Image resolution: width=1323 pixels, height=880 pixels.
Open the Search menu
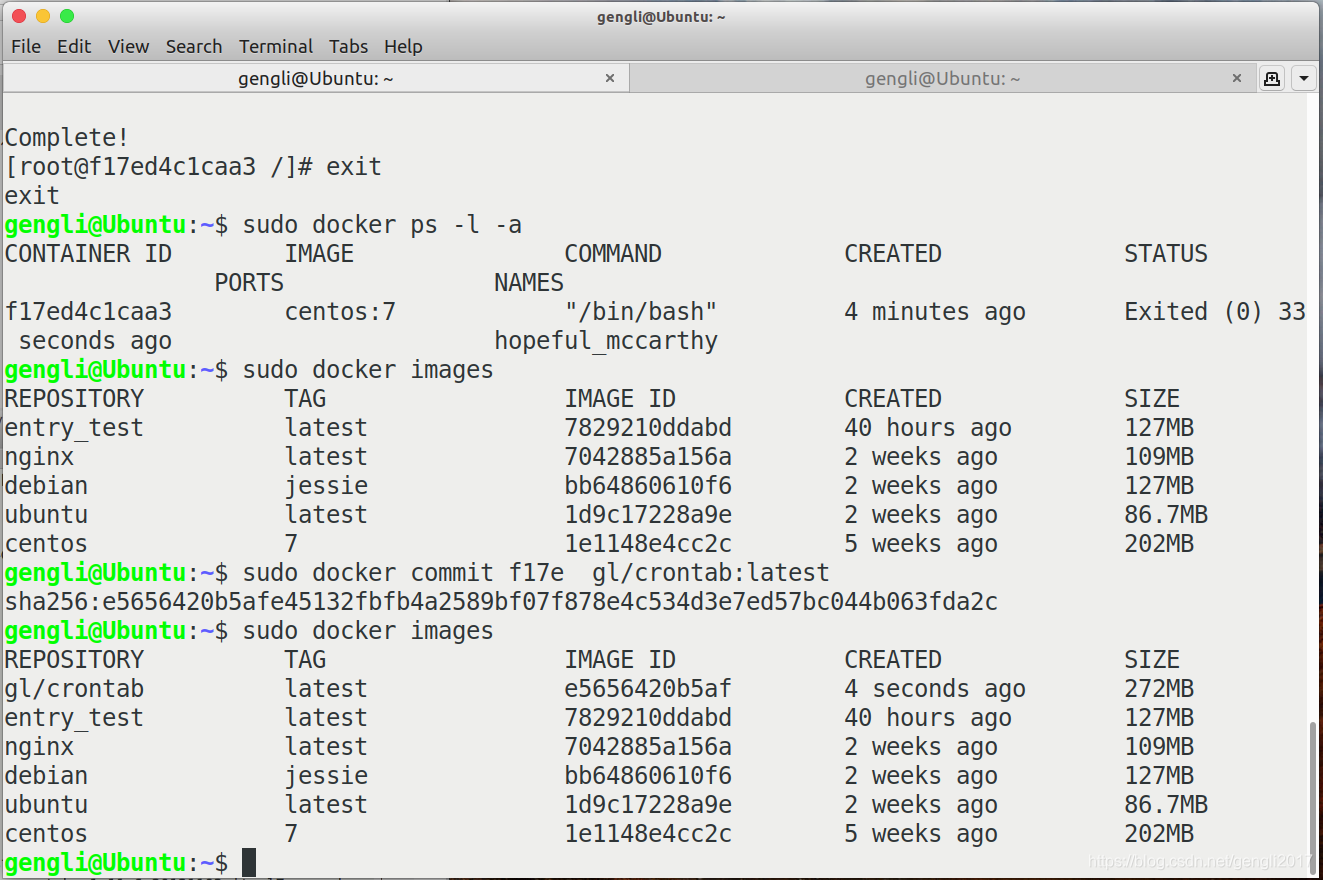(x=194, y=46)
